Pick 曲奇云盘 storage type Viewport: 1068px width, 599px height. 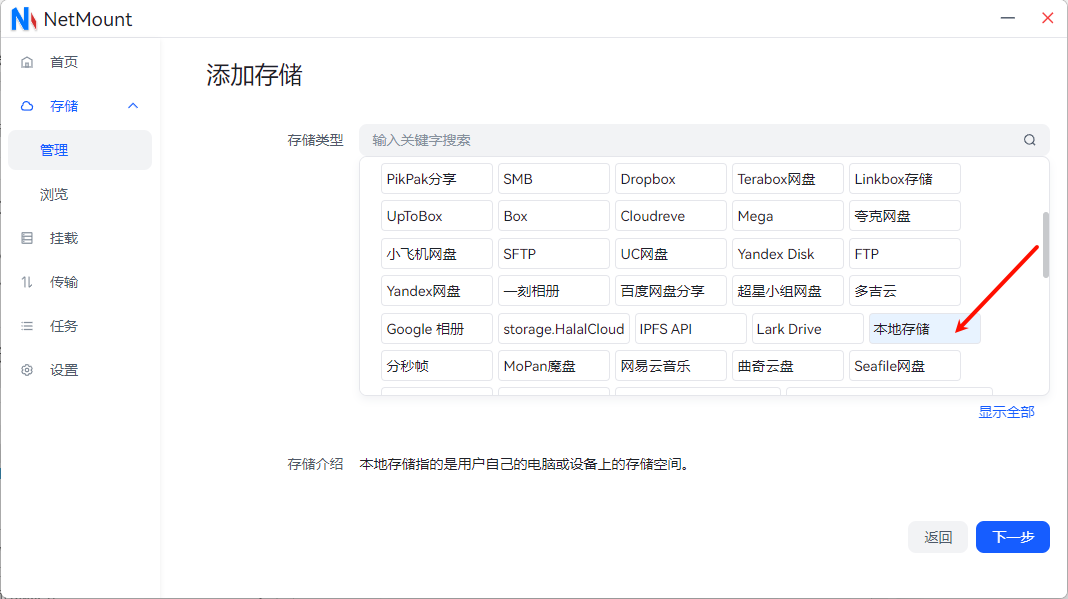point(788,366)
